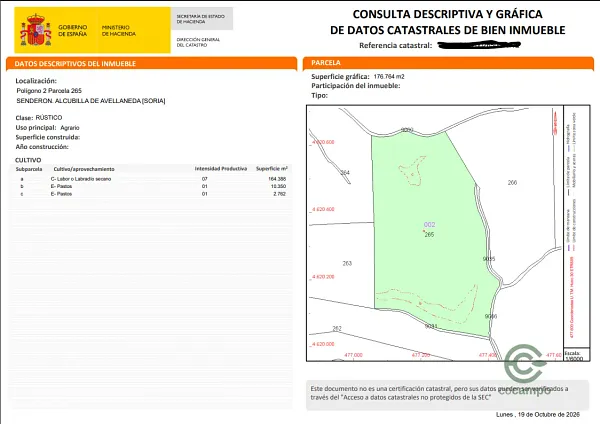Image resolution: width=600 pixels, height=424 pixels.
Task: Click the 'Cultivo/aprovechamiento' column header
Action: [x=84, y=169]
